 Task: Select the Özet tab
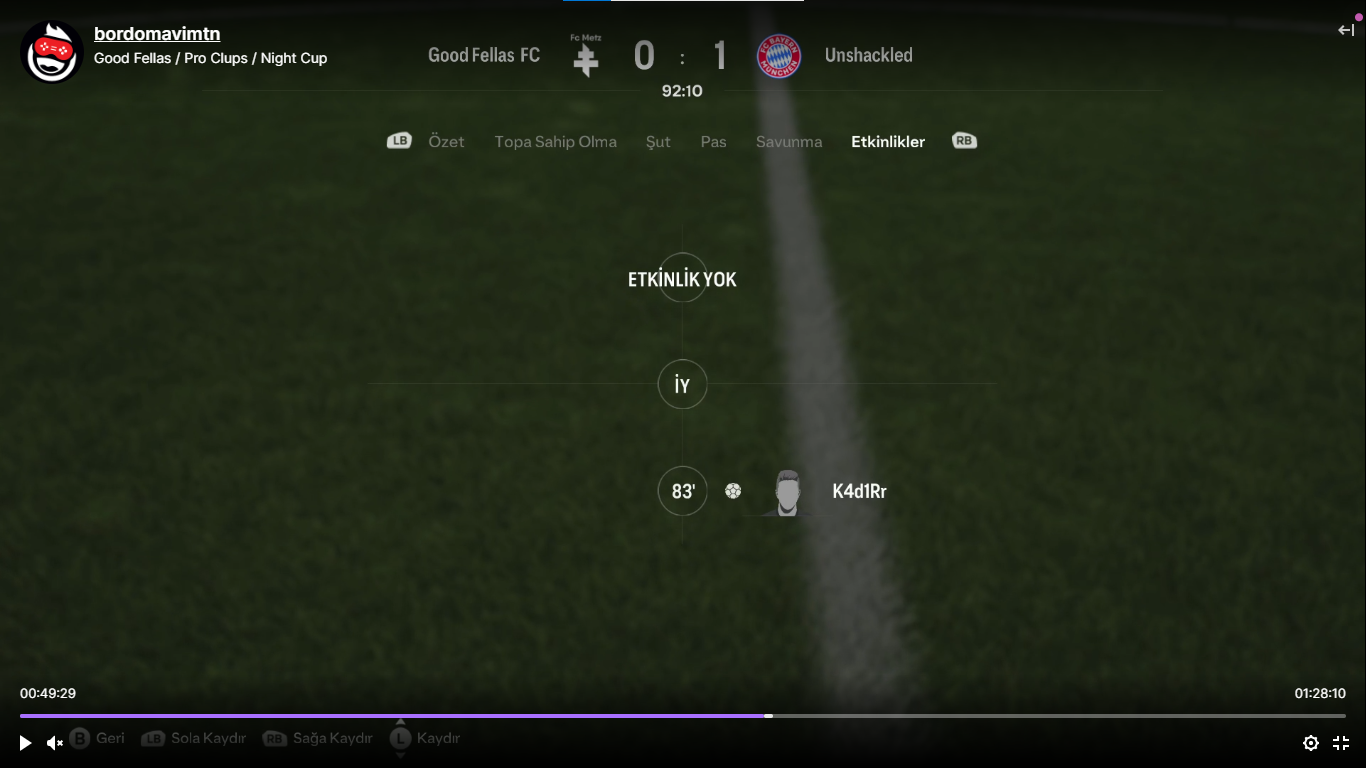[446, 142]
